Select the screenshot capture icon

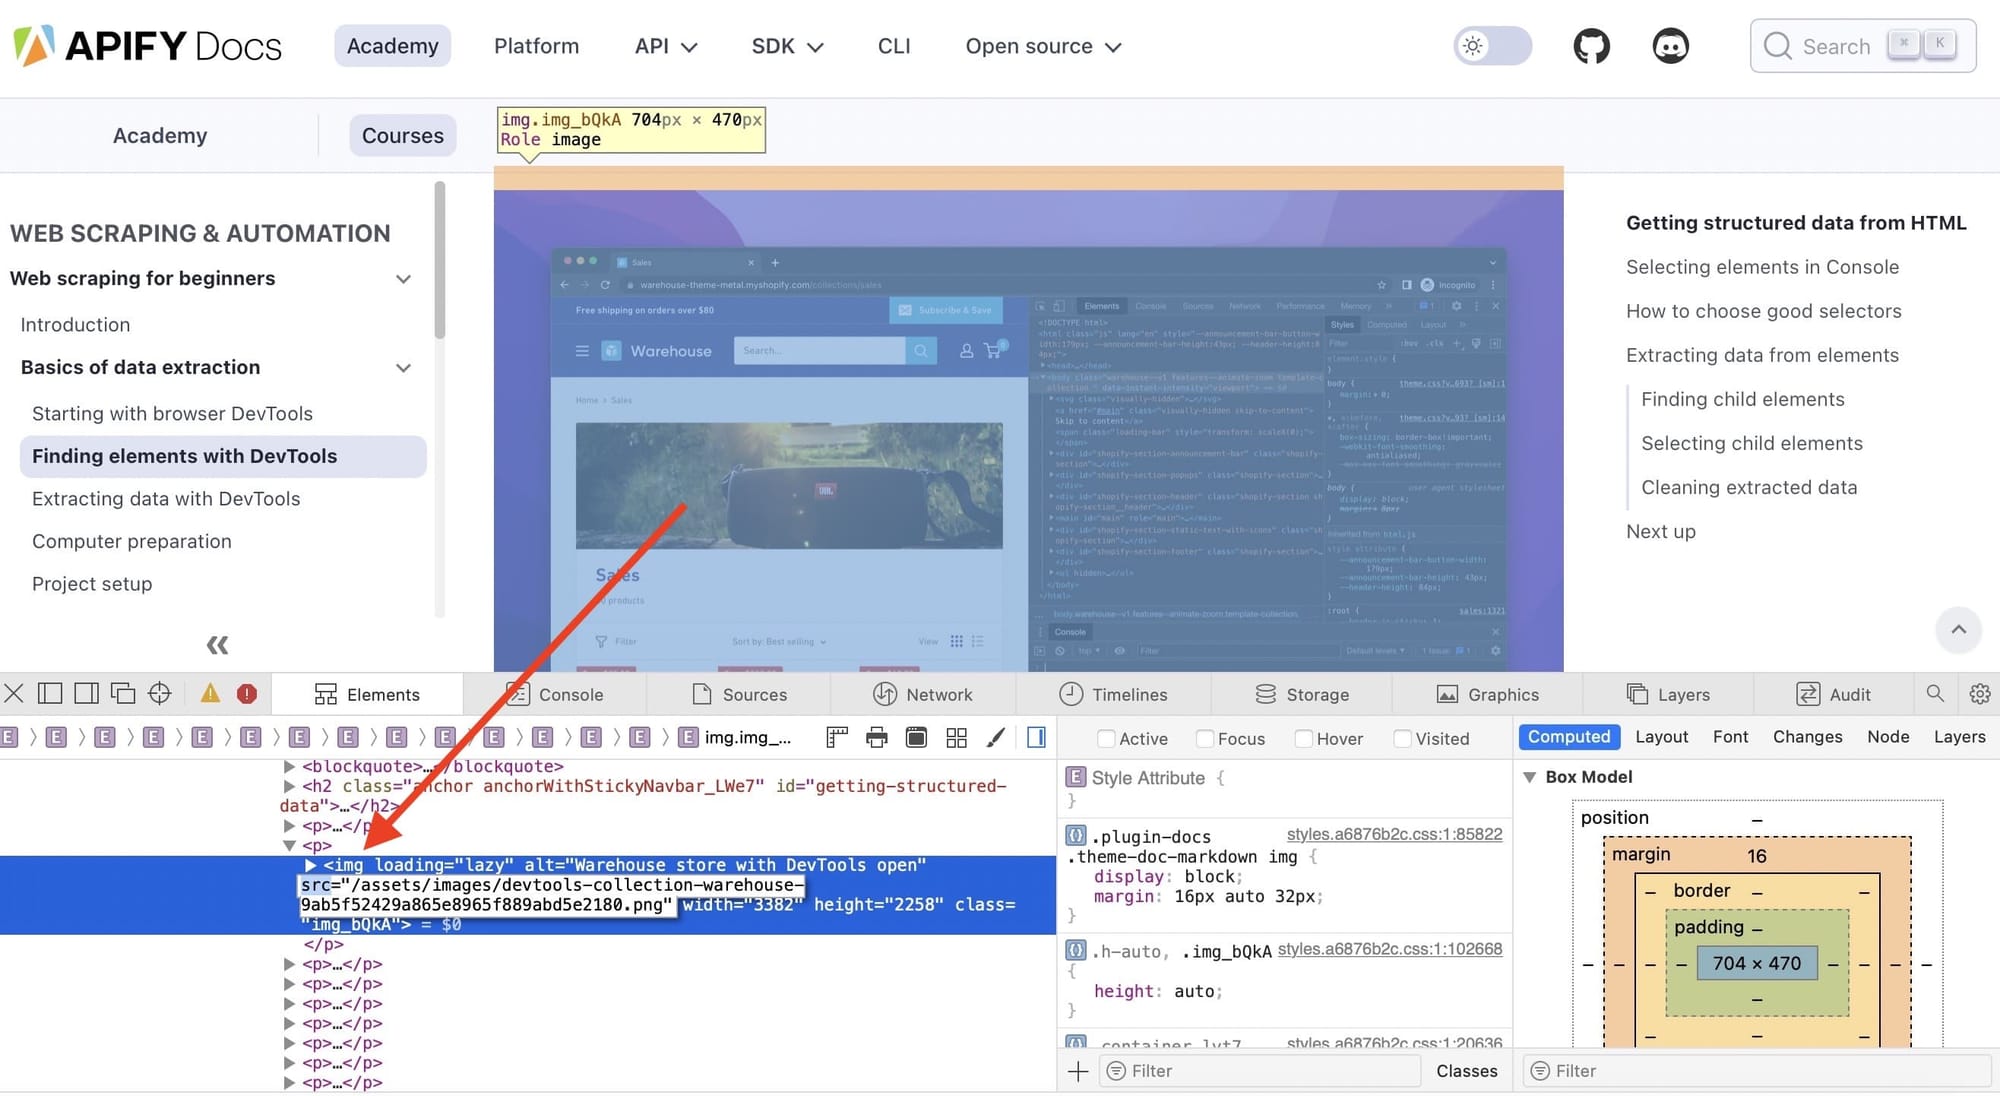915,738
